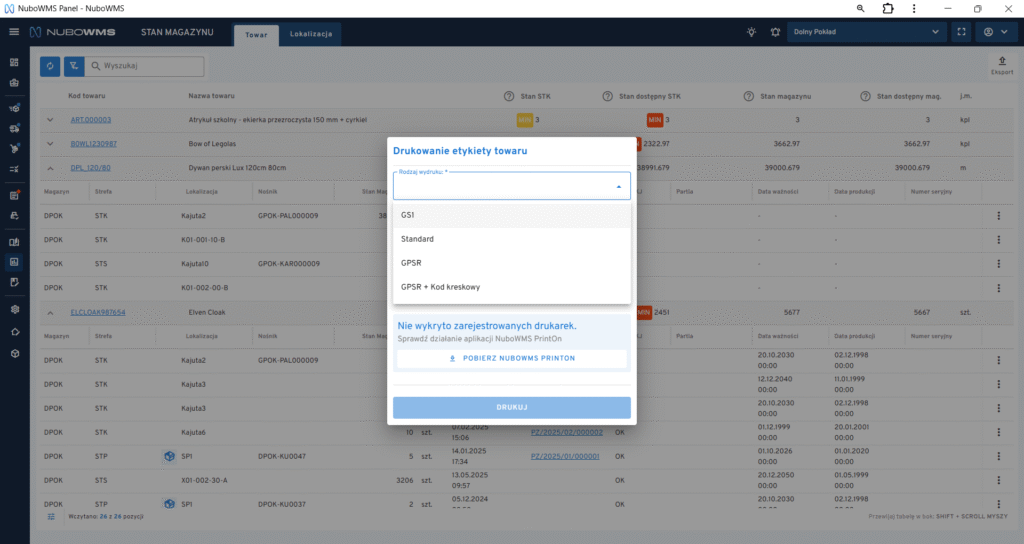Open the user account dropdown

point(994,32)
